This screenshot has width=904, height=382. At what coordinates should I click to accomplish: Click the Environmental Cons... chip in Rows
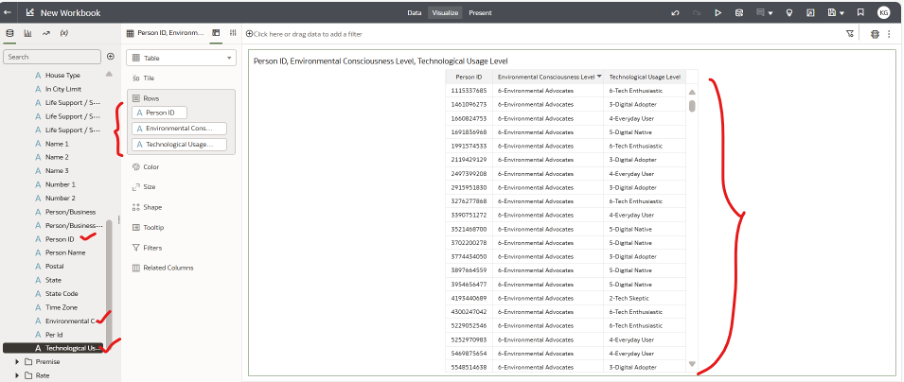tap(179, 128)
